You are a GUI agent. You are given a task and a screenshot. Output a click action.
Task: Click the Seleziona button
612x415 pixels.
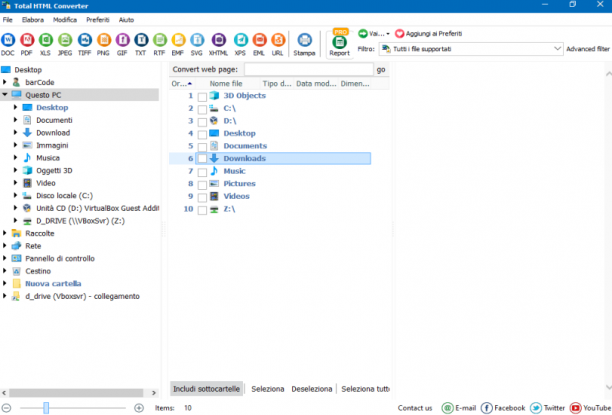268,389
